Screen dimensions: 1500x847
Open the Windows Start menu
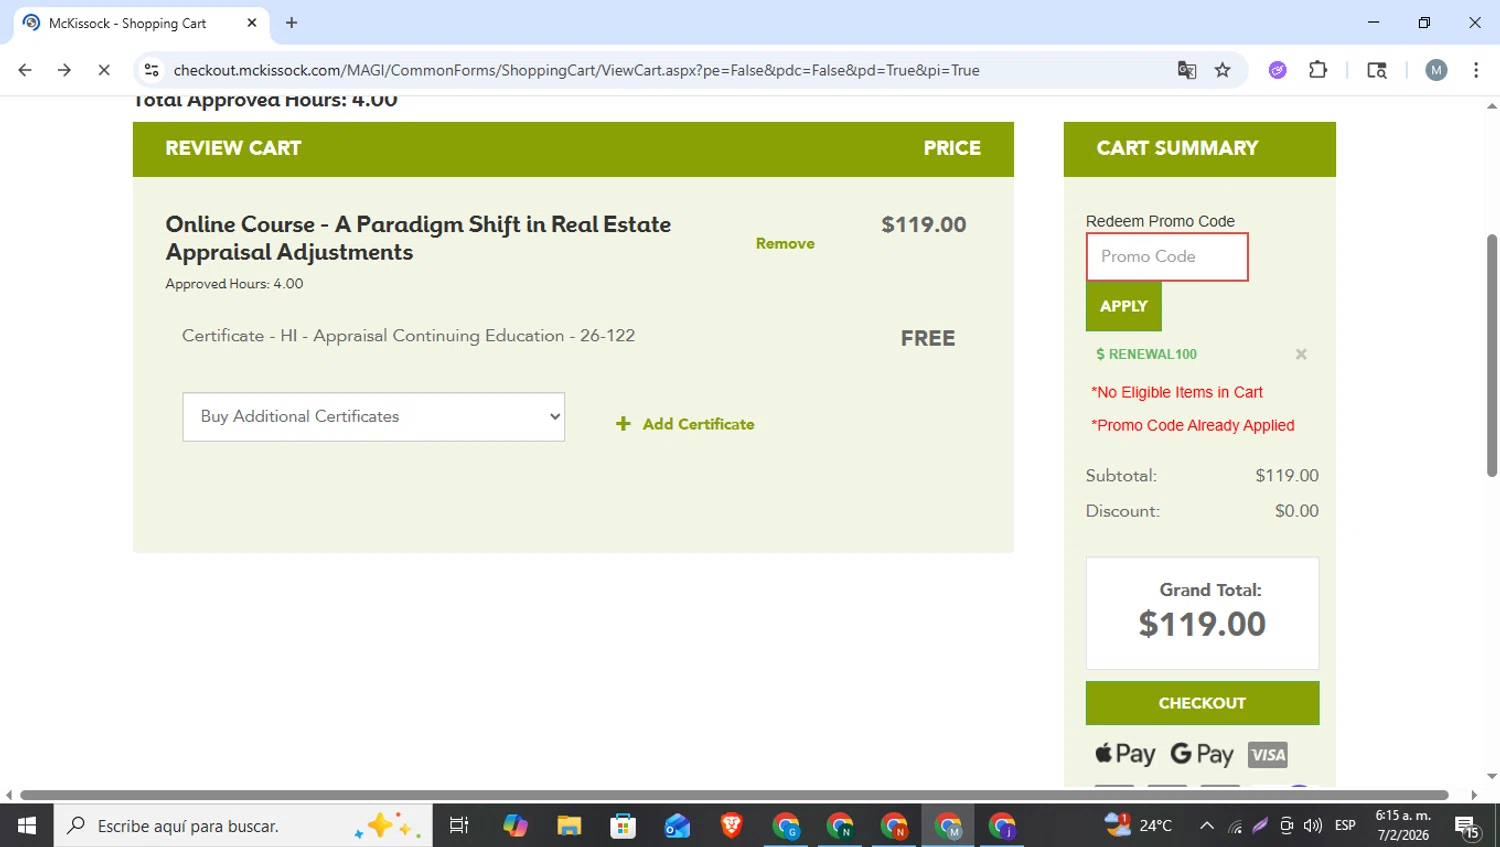[x=27, y=826]
